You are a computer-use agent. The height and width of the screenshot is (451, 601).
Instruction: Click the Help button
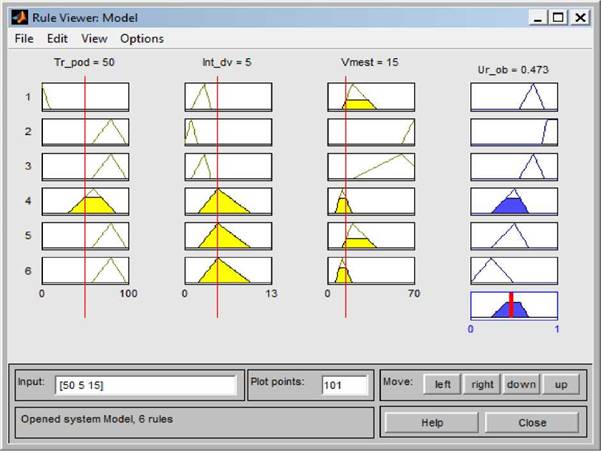coord(432,423)
